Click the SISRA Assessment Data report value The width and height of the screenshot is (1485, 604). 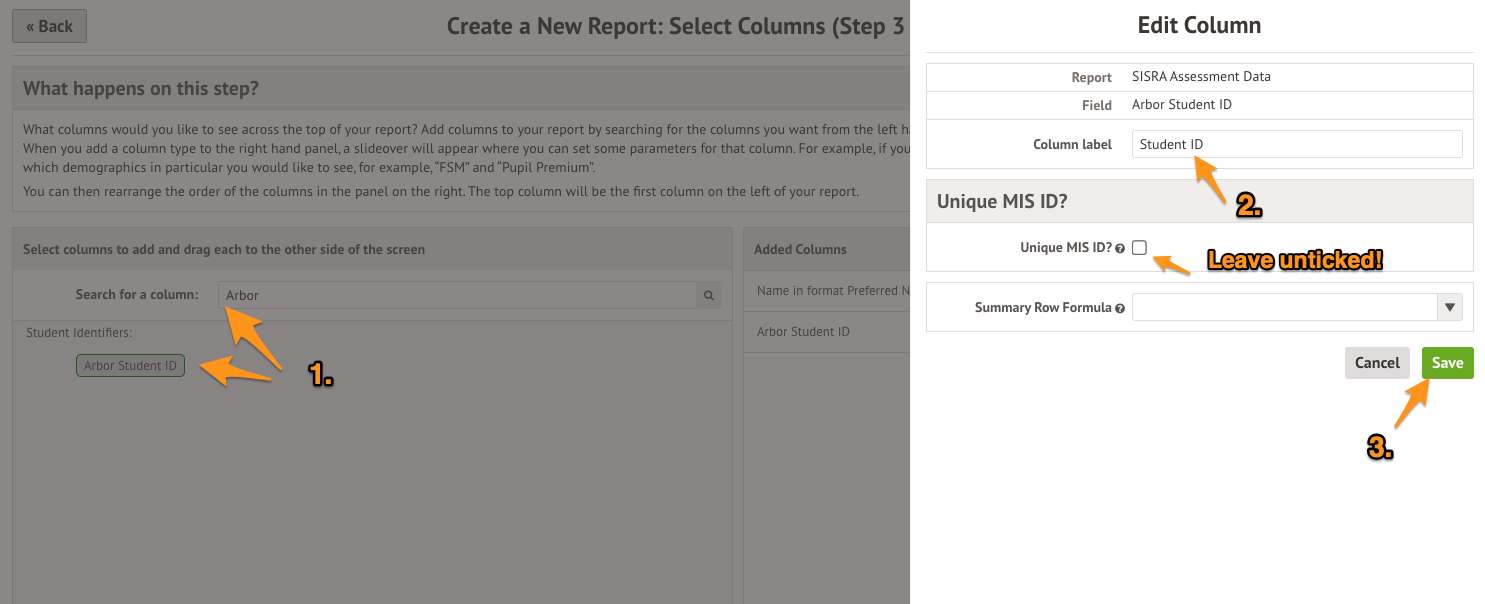coord(1201,77)
